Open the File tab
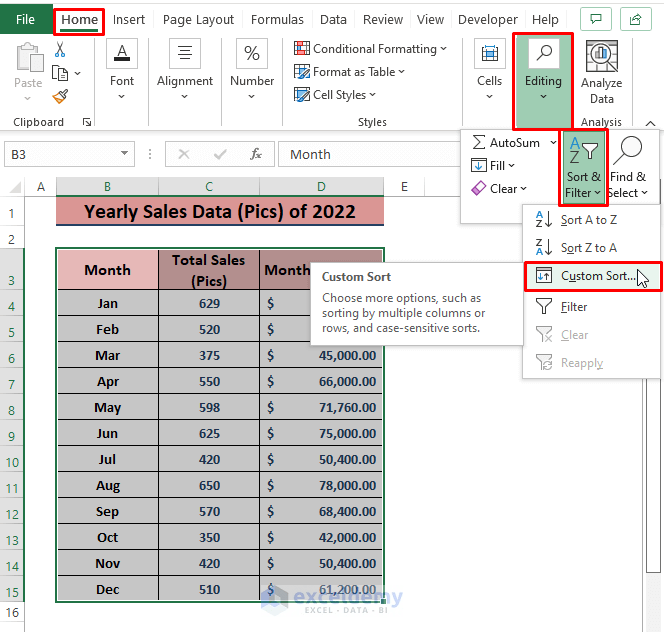This screenshot has width=664, height=632. pos(25,19)
